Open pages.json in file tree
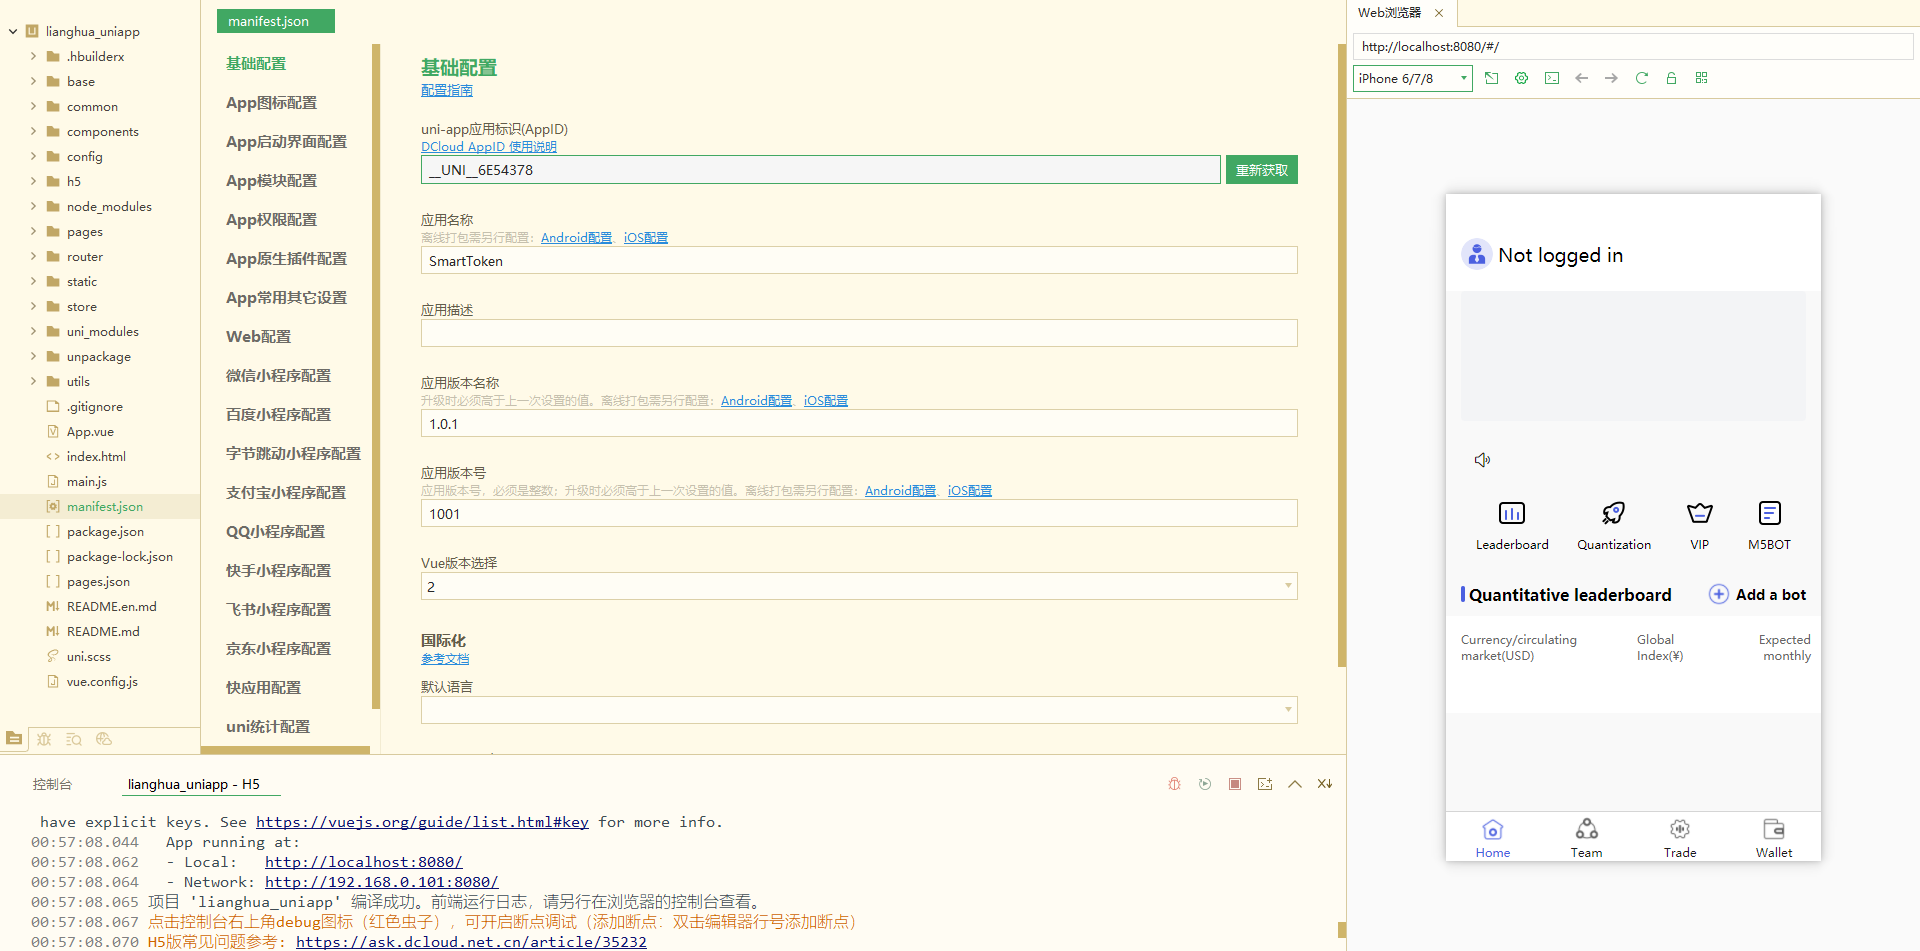Screen dimensions: 1920x951 pos(98,582)
